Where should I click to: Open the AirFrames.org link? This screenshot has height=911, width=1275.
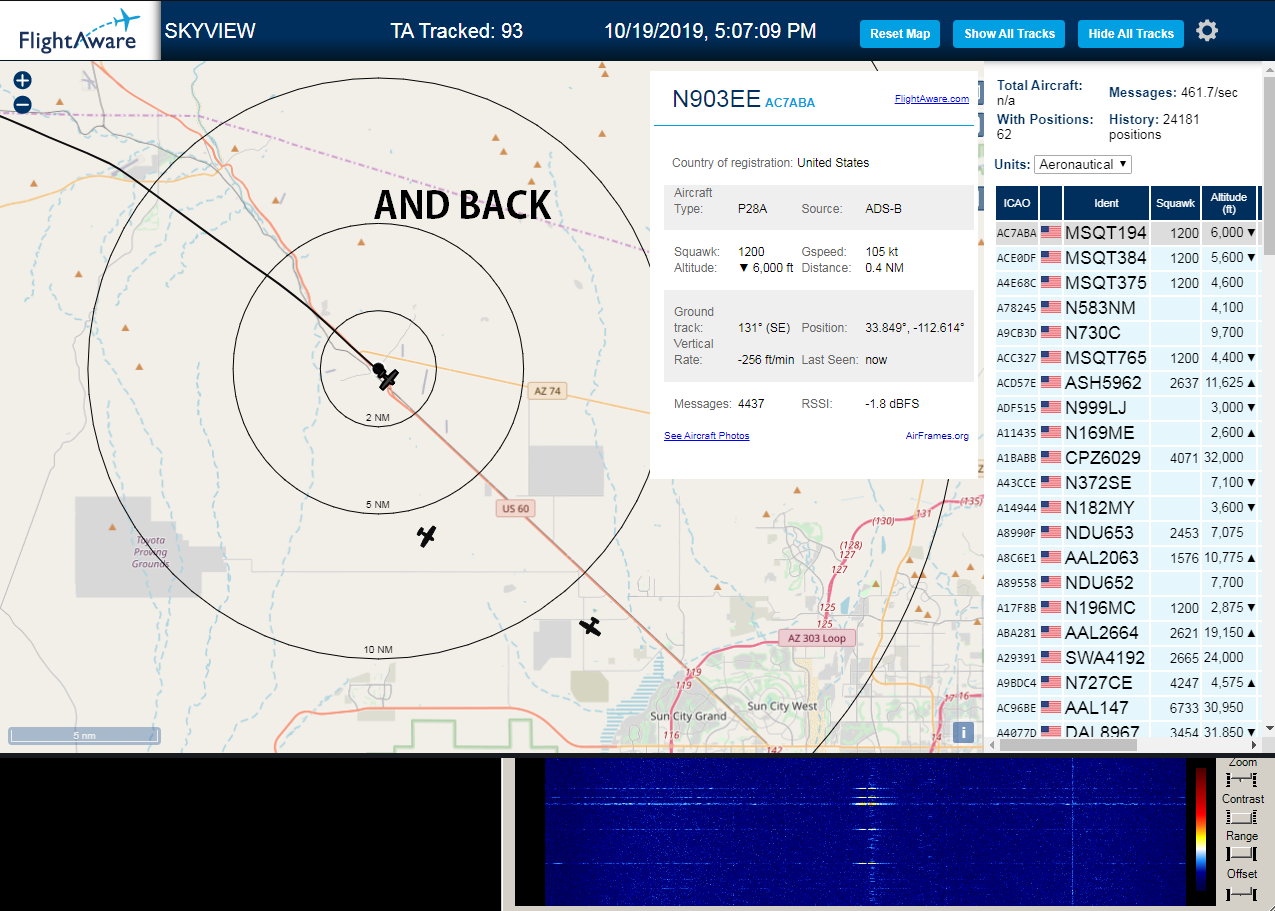[x=937, y=436]
